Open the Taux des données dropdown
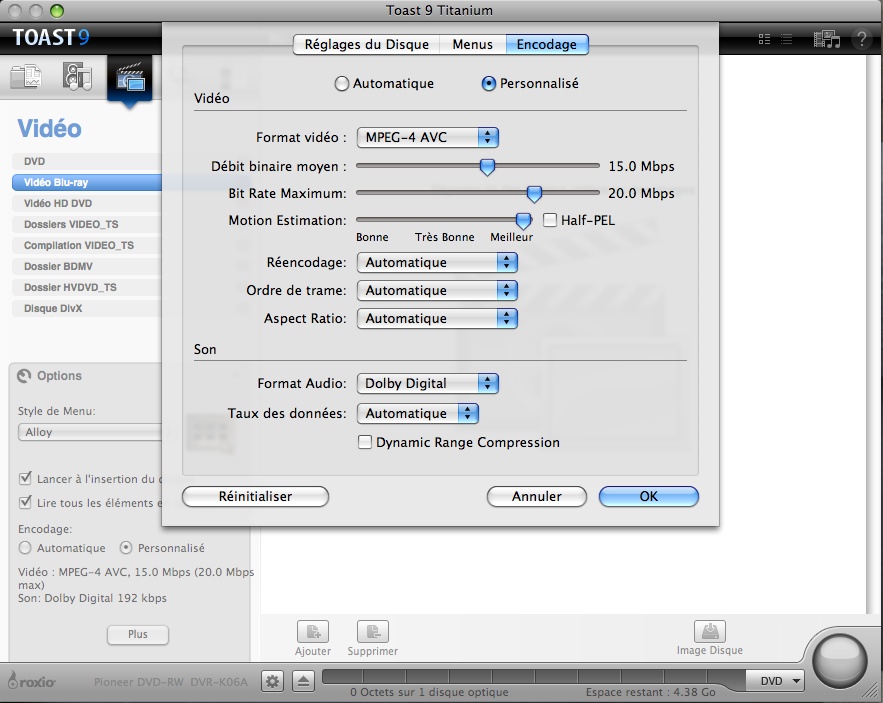This screenshot has height=703, width=883. [417, 413]
